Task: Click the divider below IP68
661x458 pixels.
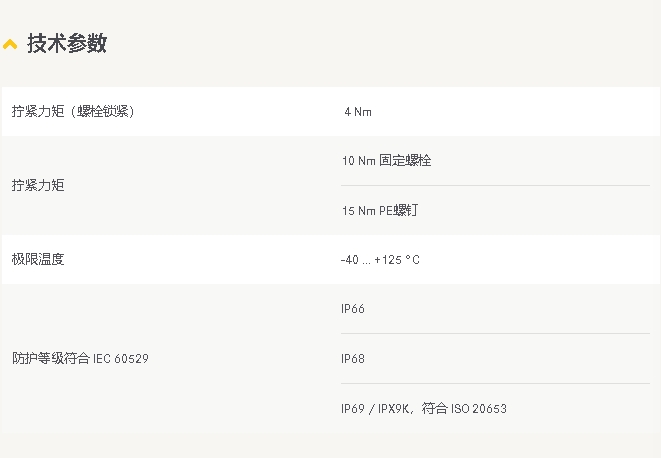Action: [x=495, y=383]
